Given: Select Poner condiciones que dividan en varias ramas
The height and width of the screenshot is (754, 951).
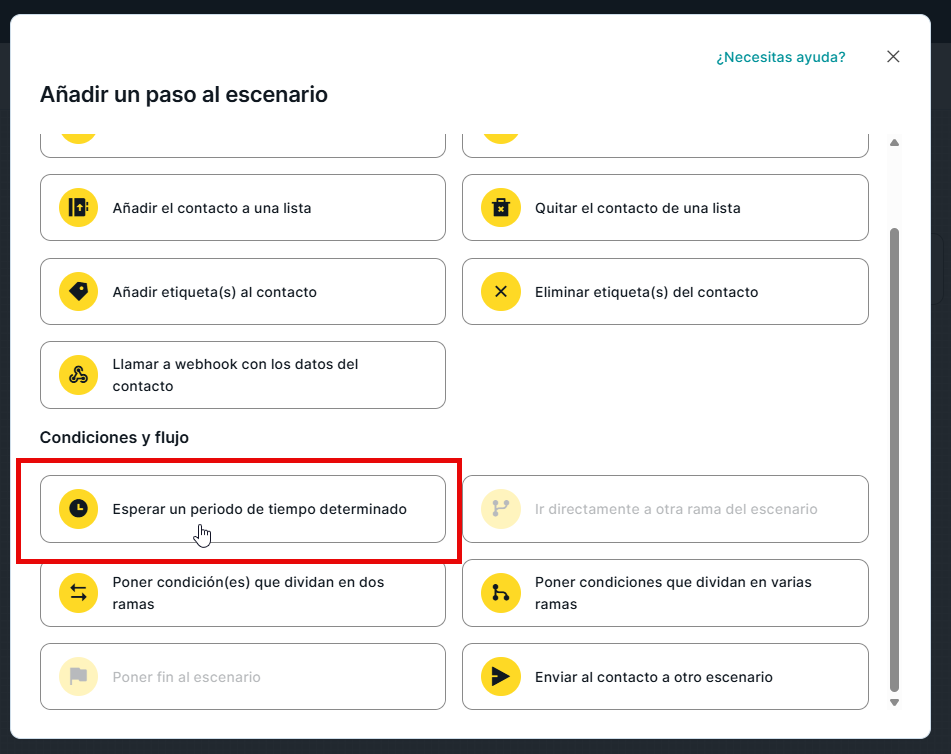Looking at the screenshot, I should tap(672, 593).
